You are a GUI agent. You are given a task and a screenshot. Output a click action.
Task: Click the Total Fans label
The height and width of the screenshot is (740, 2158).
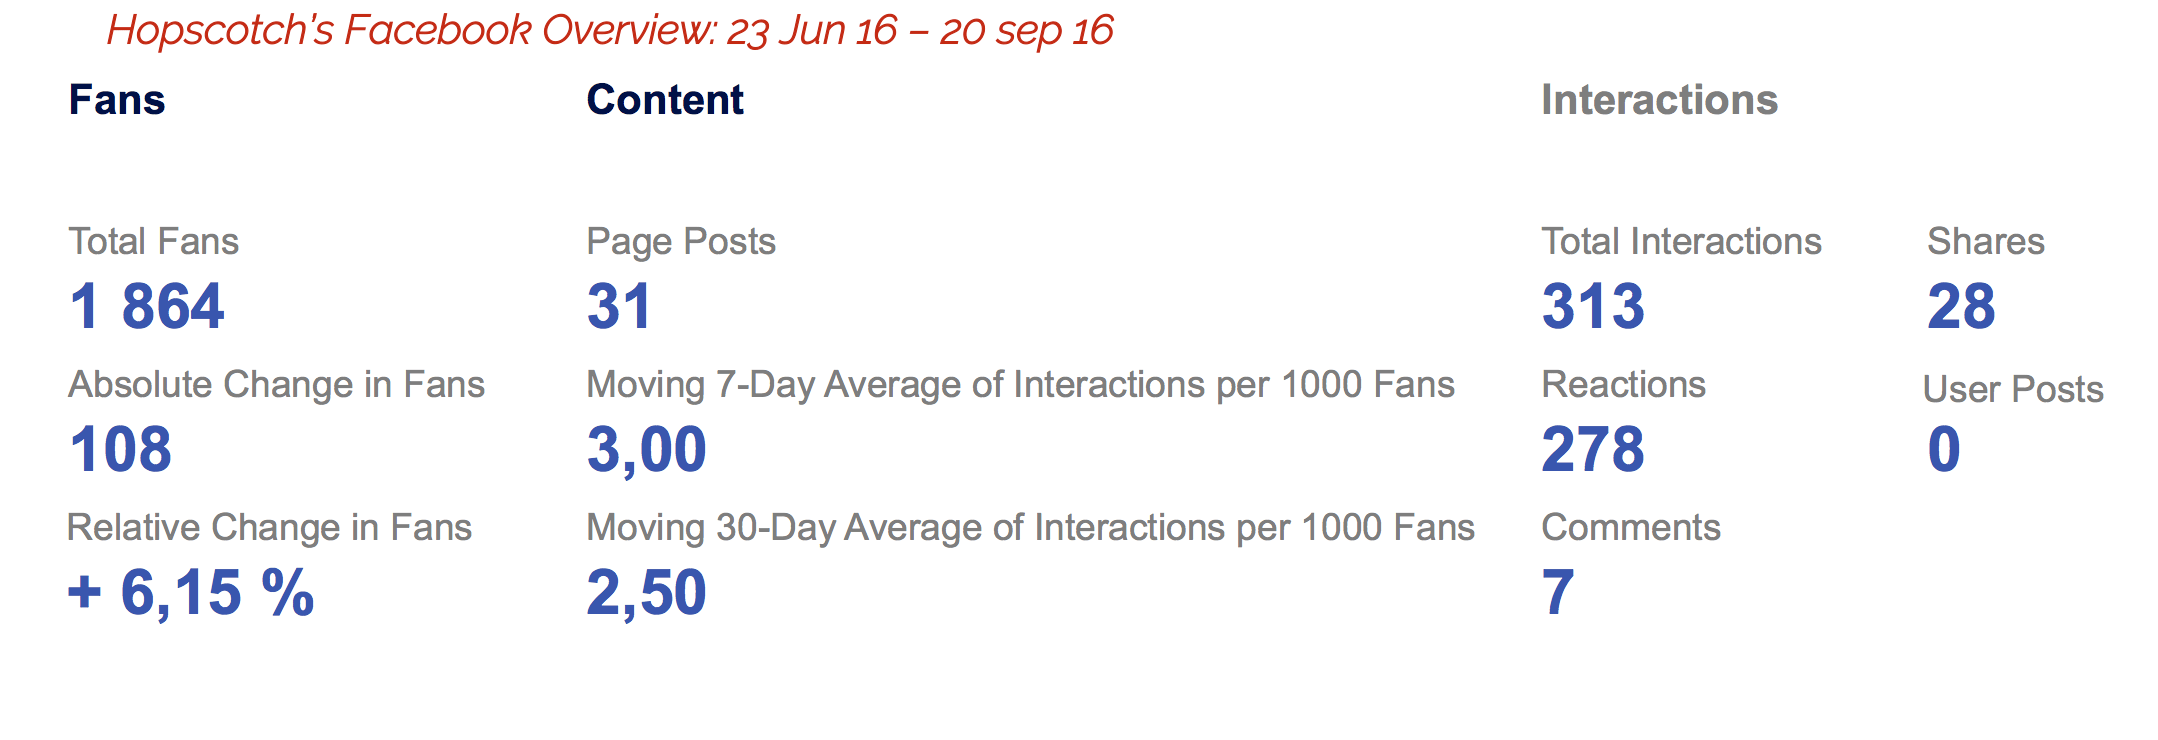pos(153,241)
